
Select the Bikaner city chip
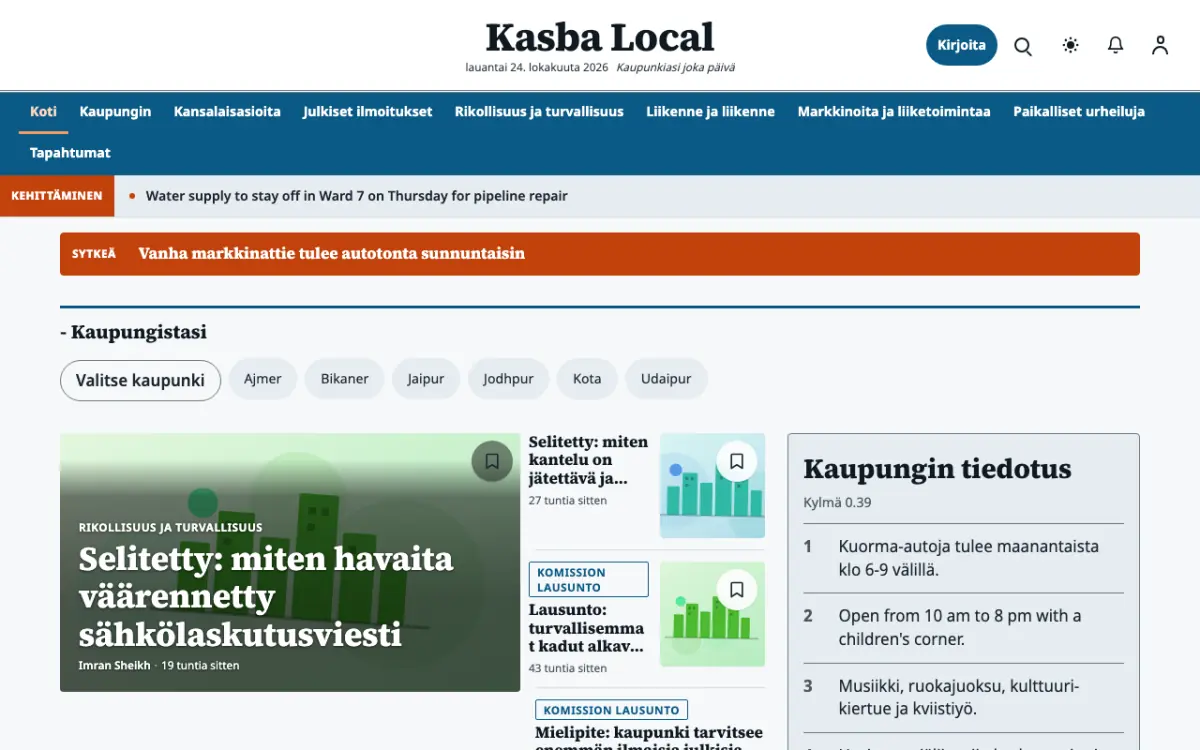click(345, 379)
